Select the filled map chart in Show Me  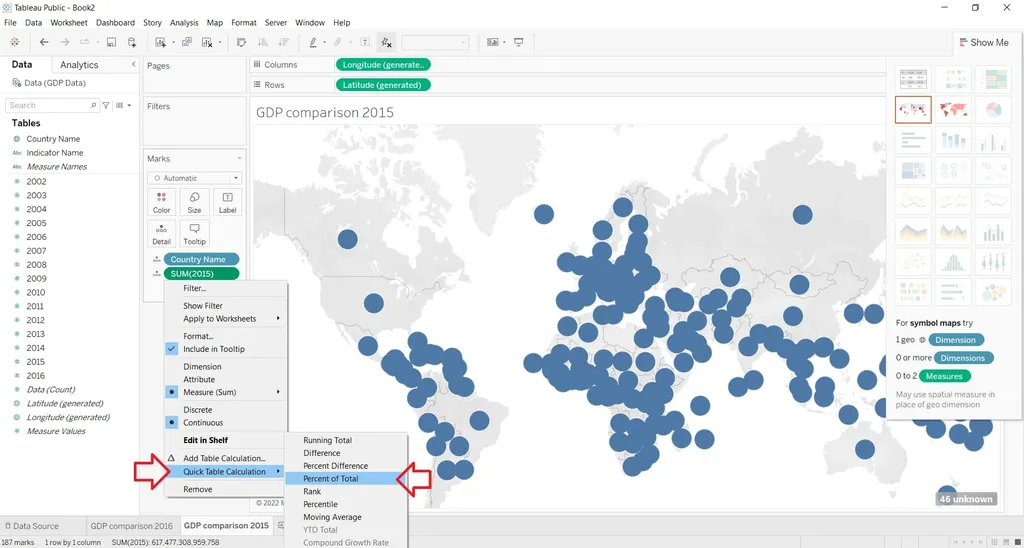tap(952, 109)
